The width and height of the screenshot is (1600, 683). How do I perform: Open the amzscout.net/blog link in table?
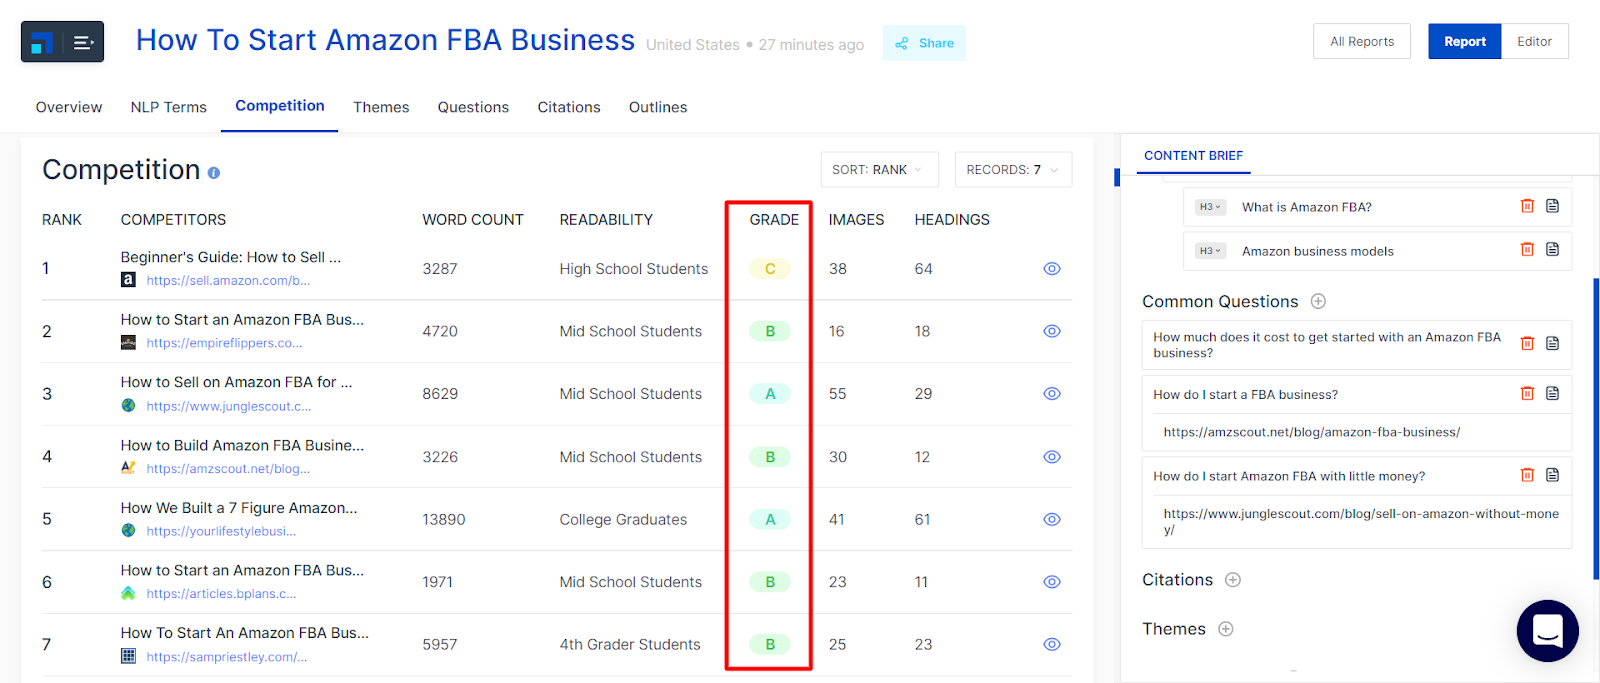(x=228, y=469)
